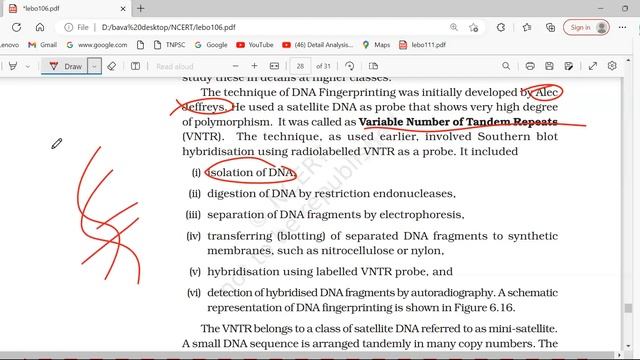The image size is (640, 360).
Task: Open the untitled page bookmark before TNPSC
Action: pos(140,45)
